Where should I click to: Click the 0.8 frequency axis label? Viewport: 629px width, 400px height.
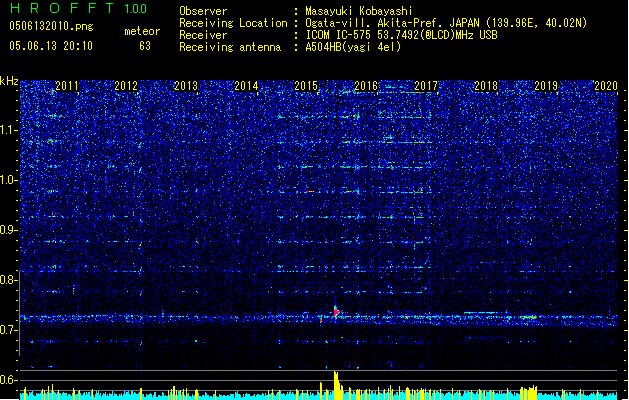click(9, 280)
